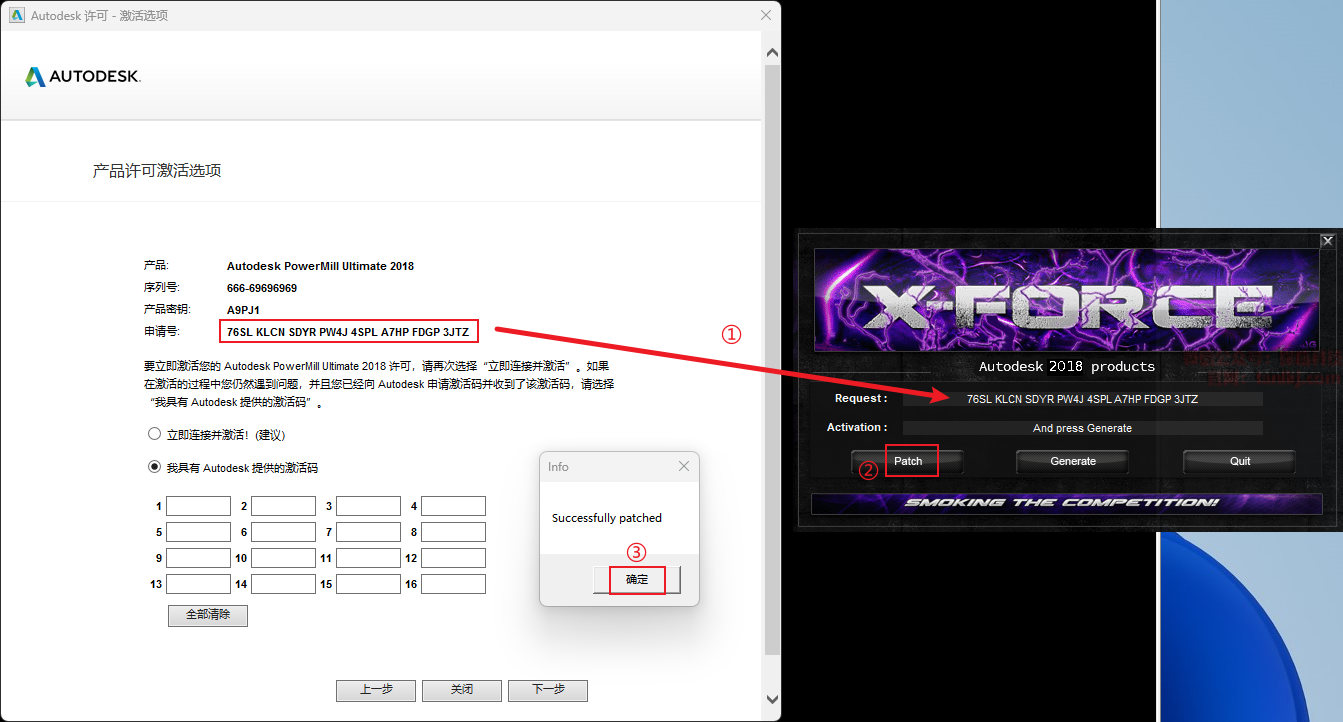Close the X-Force window with its X
This screenshot has width=1343, height=722.
1327,241
